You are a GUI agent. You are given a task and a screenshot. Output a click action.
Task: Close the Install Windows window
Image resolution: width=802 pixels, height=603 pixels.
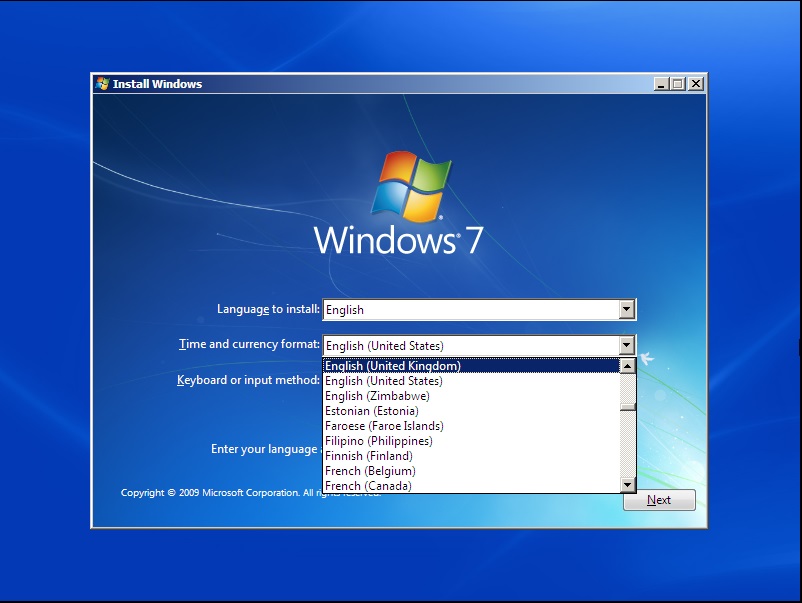696,84
